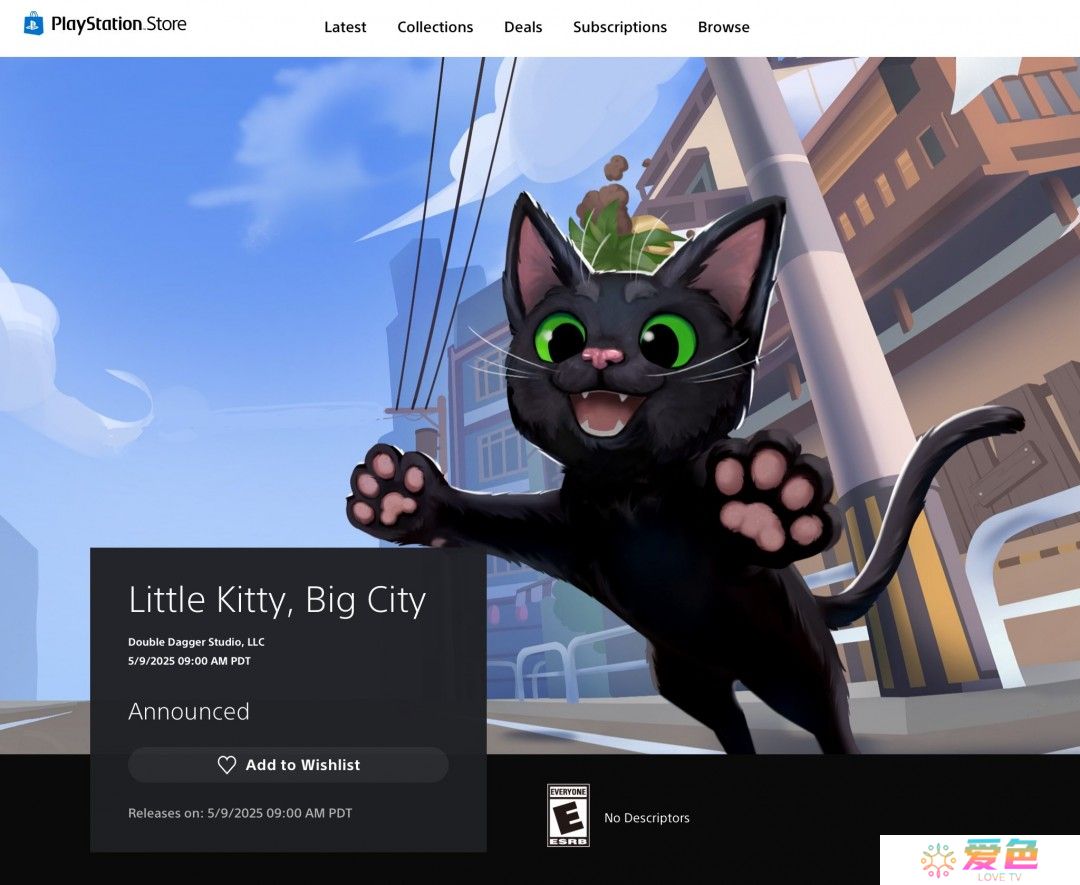Click the PlayStation Store wordmark
1080x885 pixels.
[x=119, y=24]
